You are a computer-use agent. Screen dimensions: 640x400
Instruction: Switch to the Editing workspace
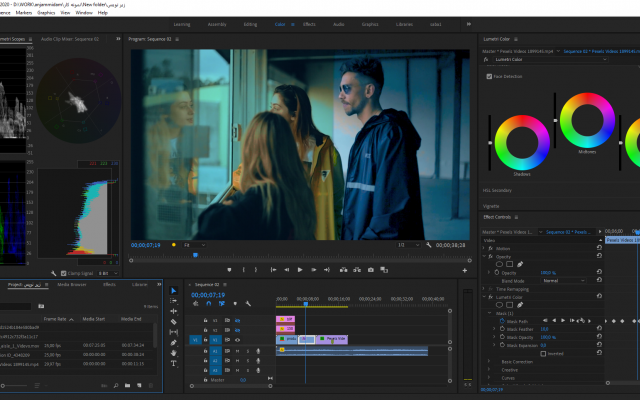click(x=250, y=24)
